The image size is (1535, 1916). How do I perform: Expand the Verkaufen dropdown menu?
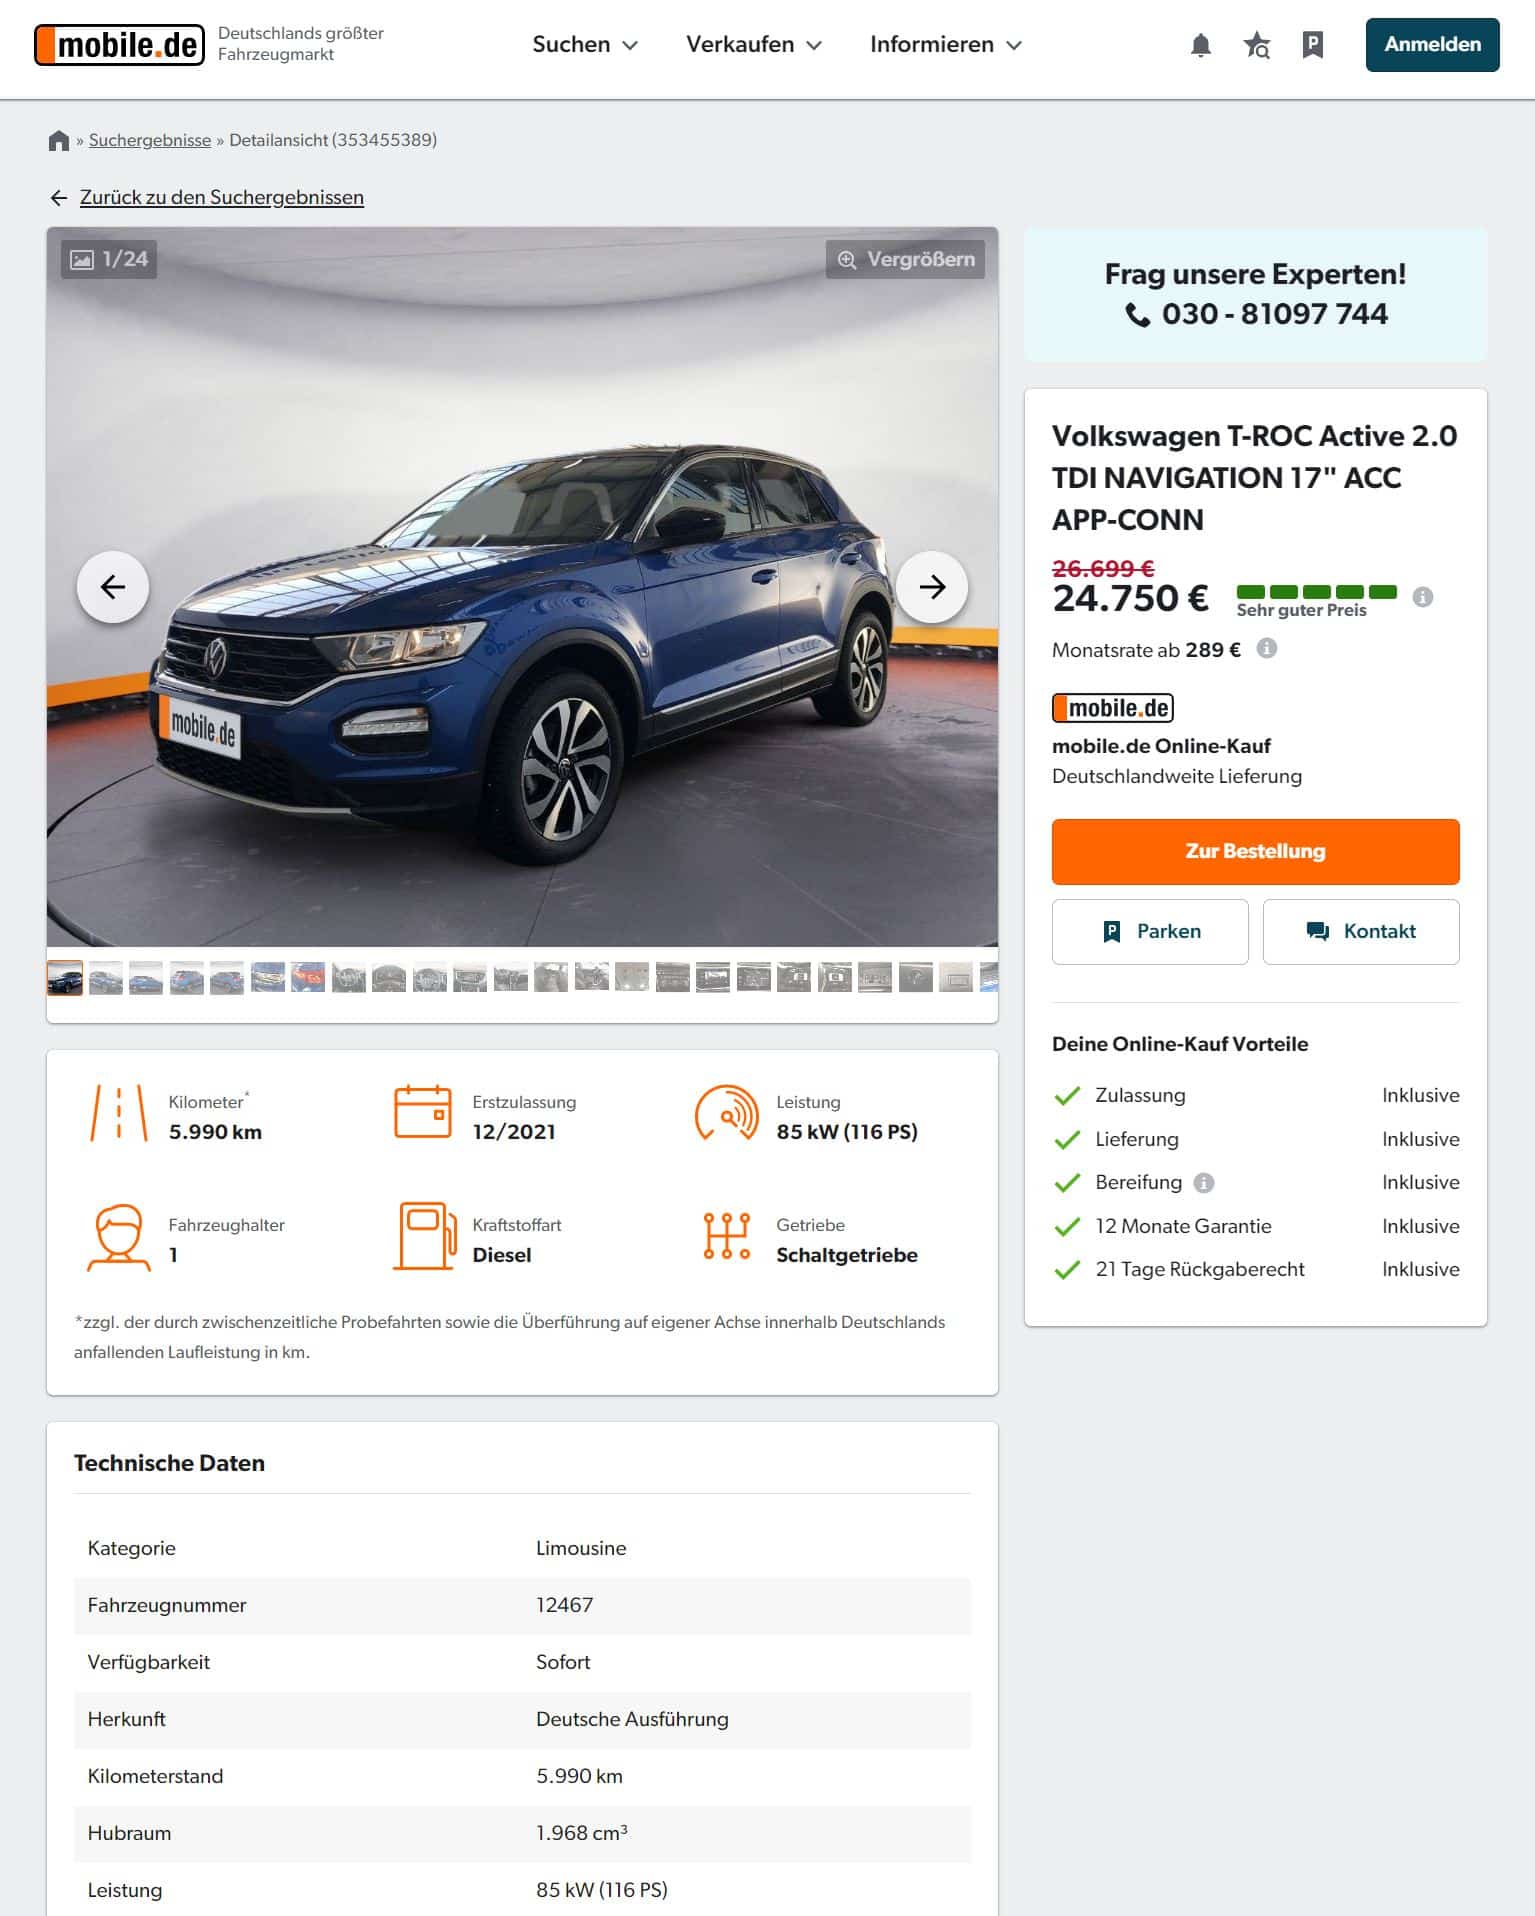point(754,45)
